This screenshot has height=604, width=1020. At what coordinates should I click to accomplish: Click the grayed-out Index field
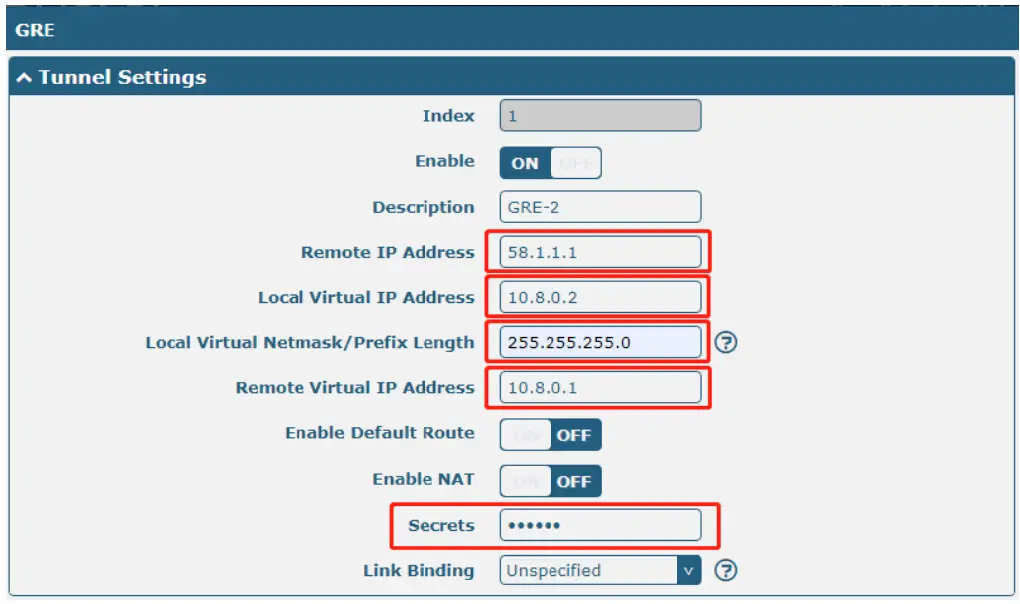pyautogui.click(x=599, y=116)
